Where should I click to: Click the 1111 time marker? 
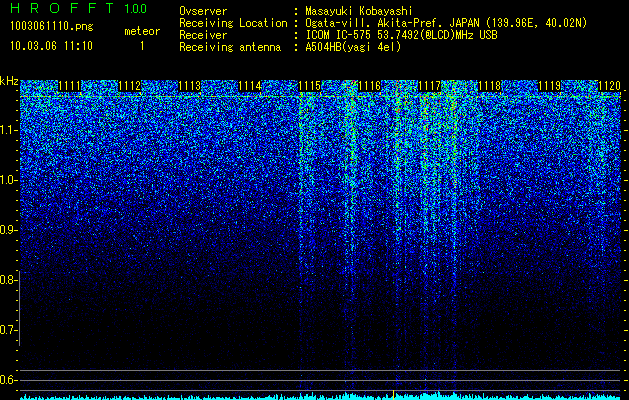(69, 86)
